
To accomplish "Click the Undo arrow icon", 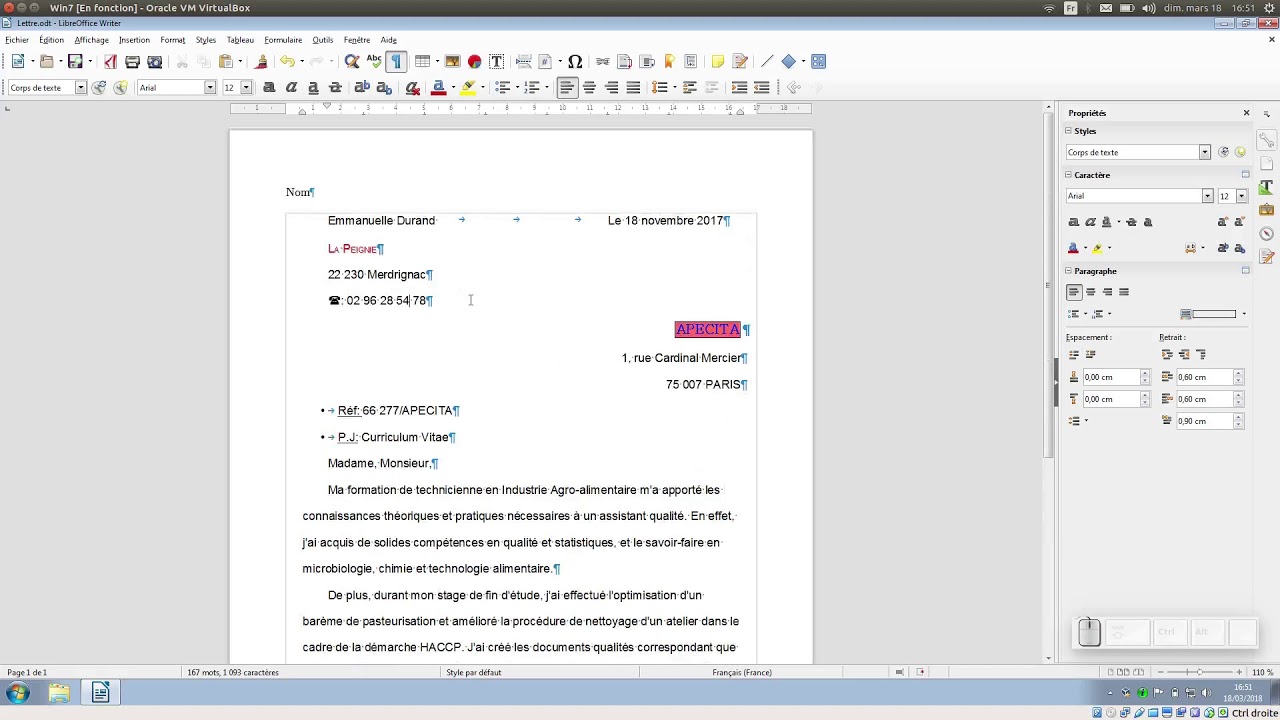I will coord(287,62).
